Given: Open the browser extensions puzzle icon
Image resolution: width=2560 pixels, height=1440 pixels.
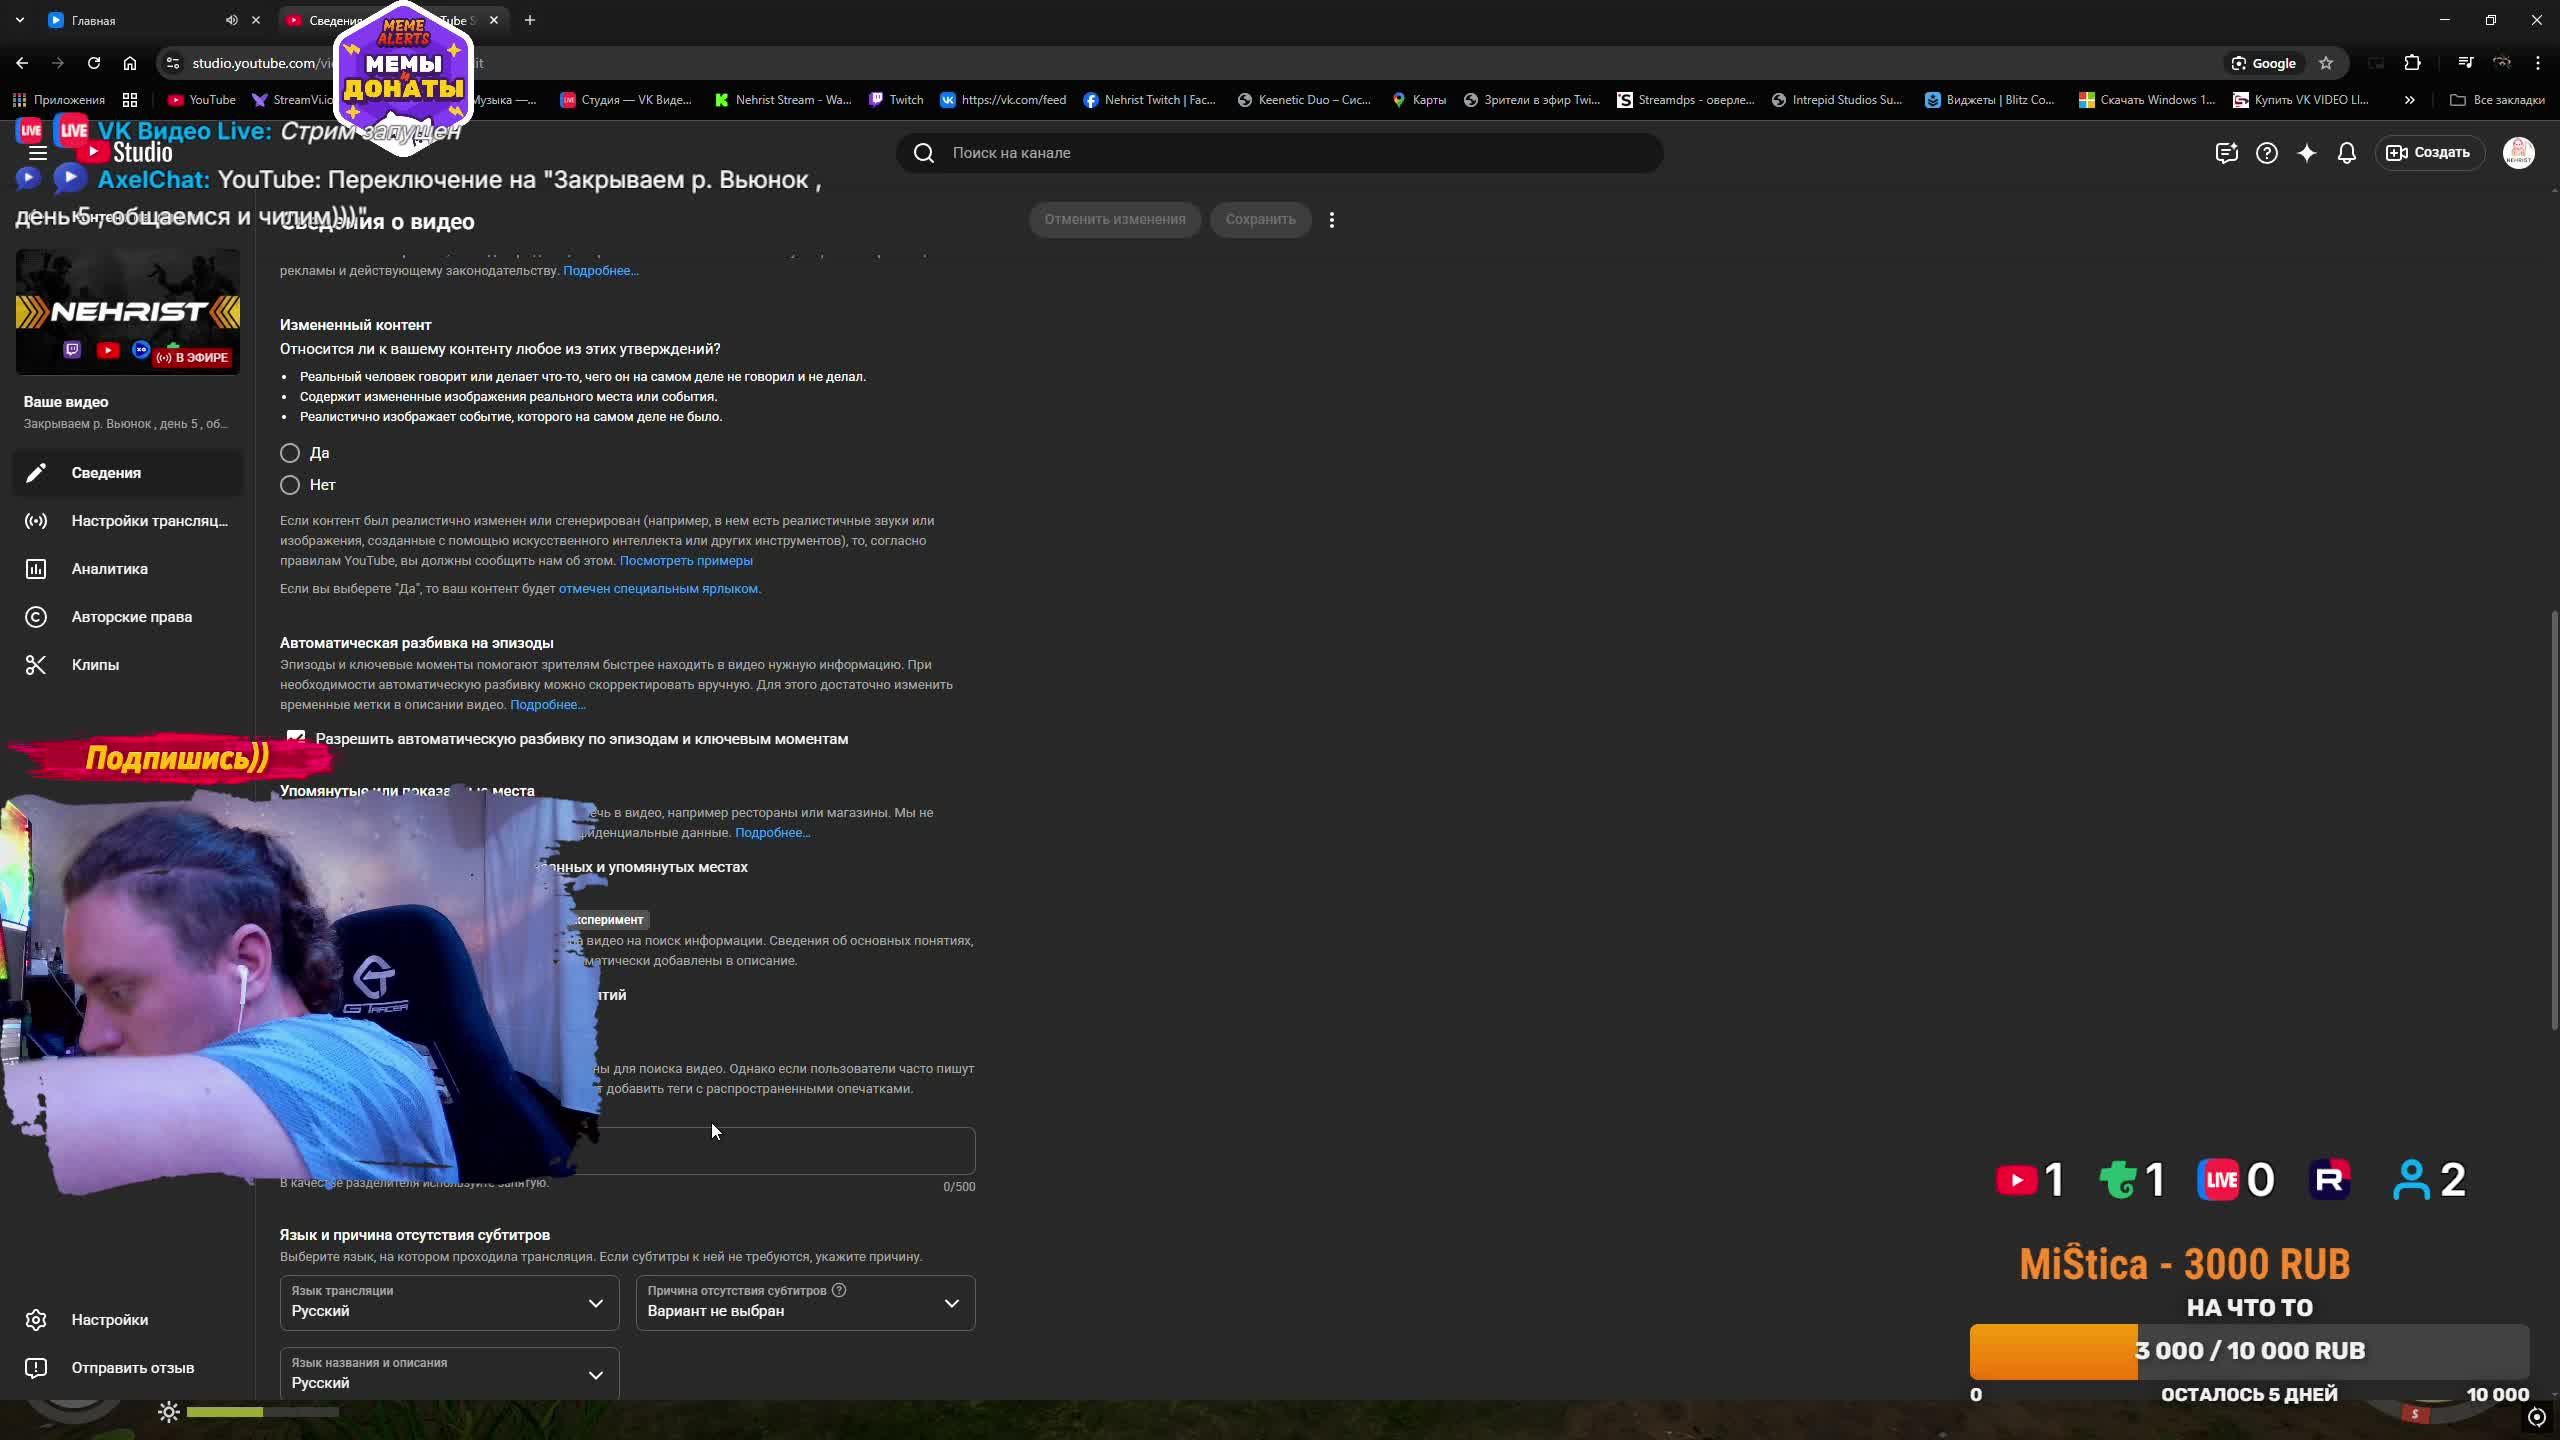Looking at the screenshot, I should click(x=2412, y=63).
